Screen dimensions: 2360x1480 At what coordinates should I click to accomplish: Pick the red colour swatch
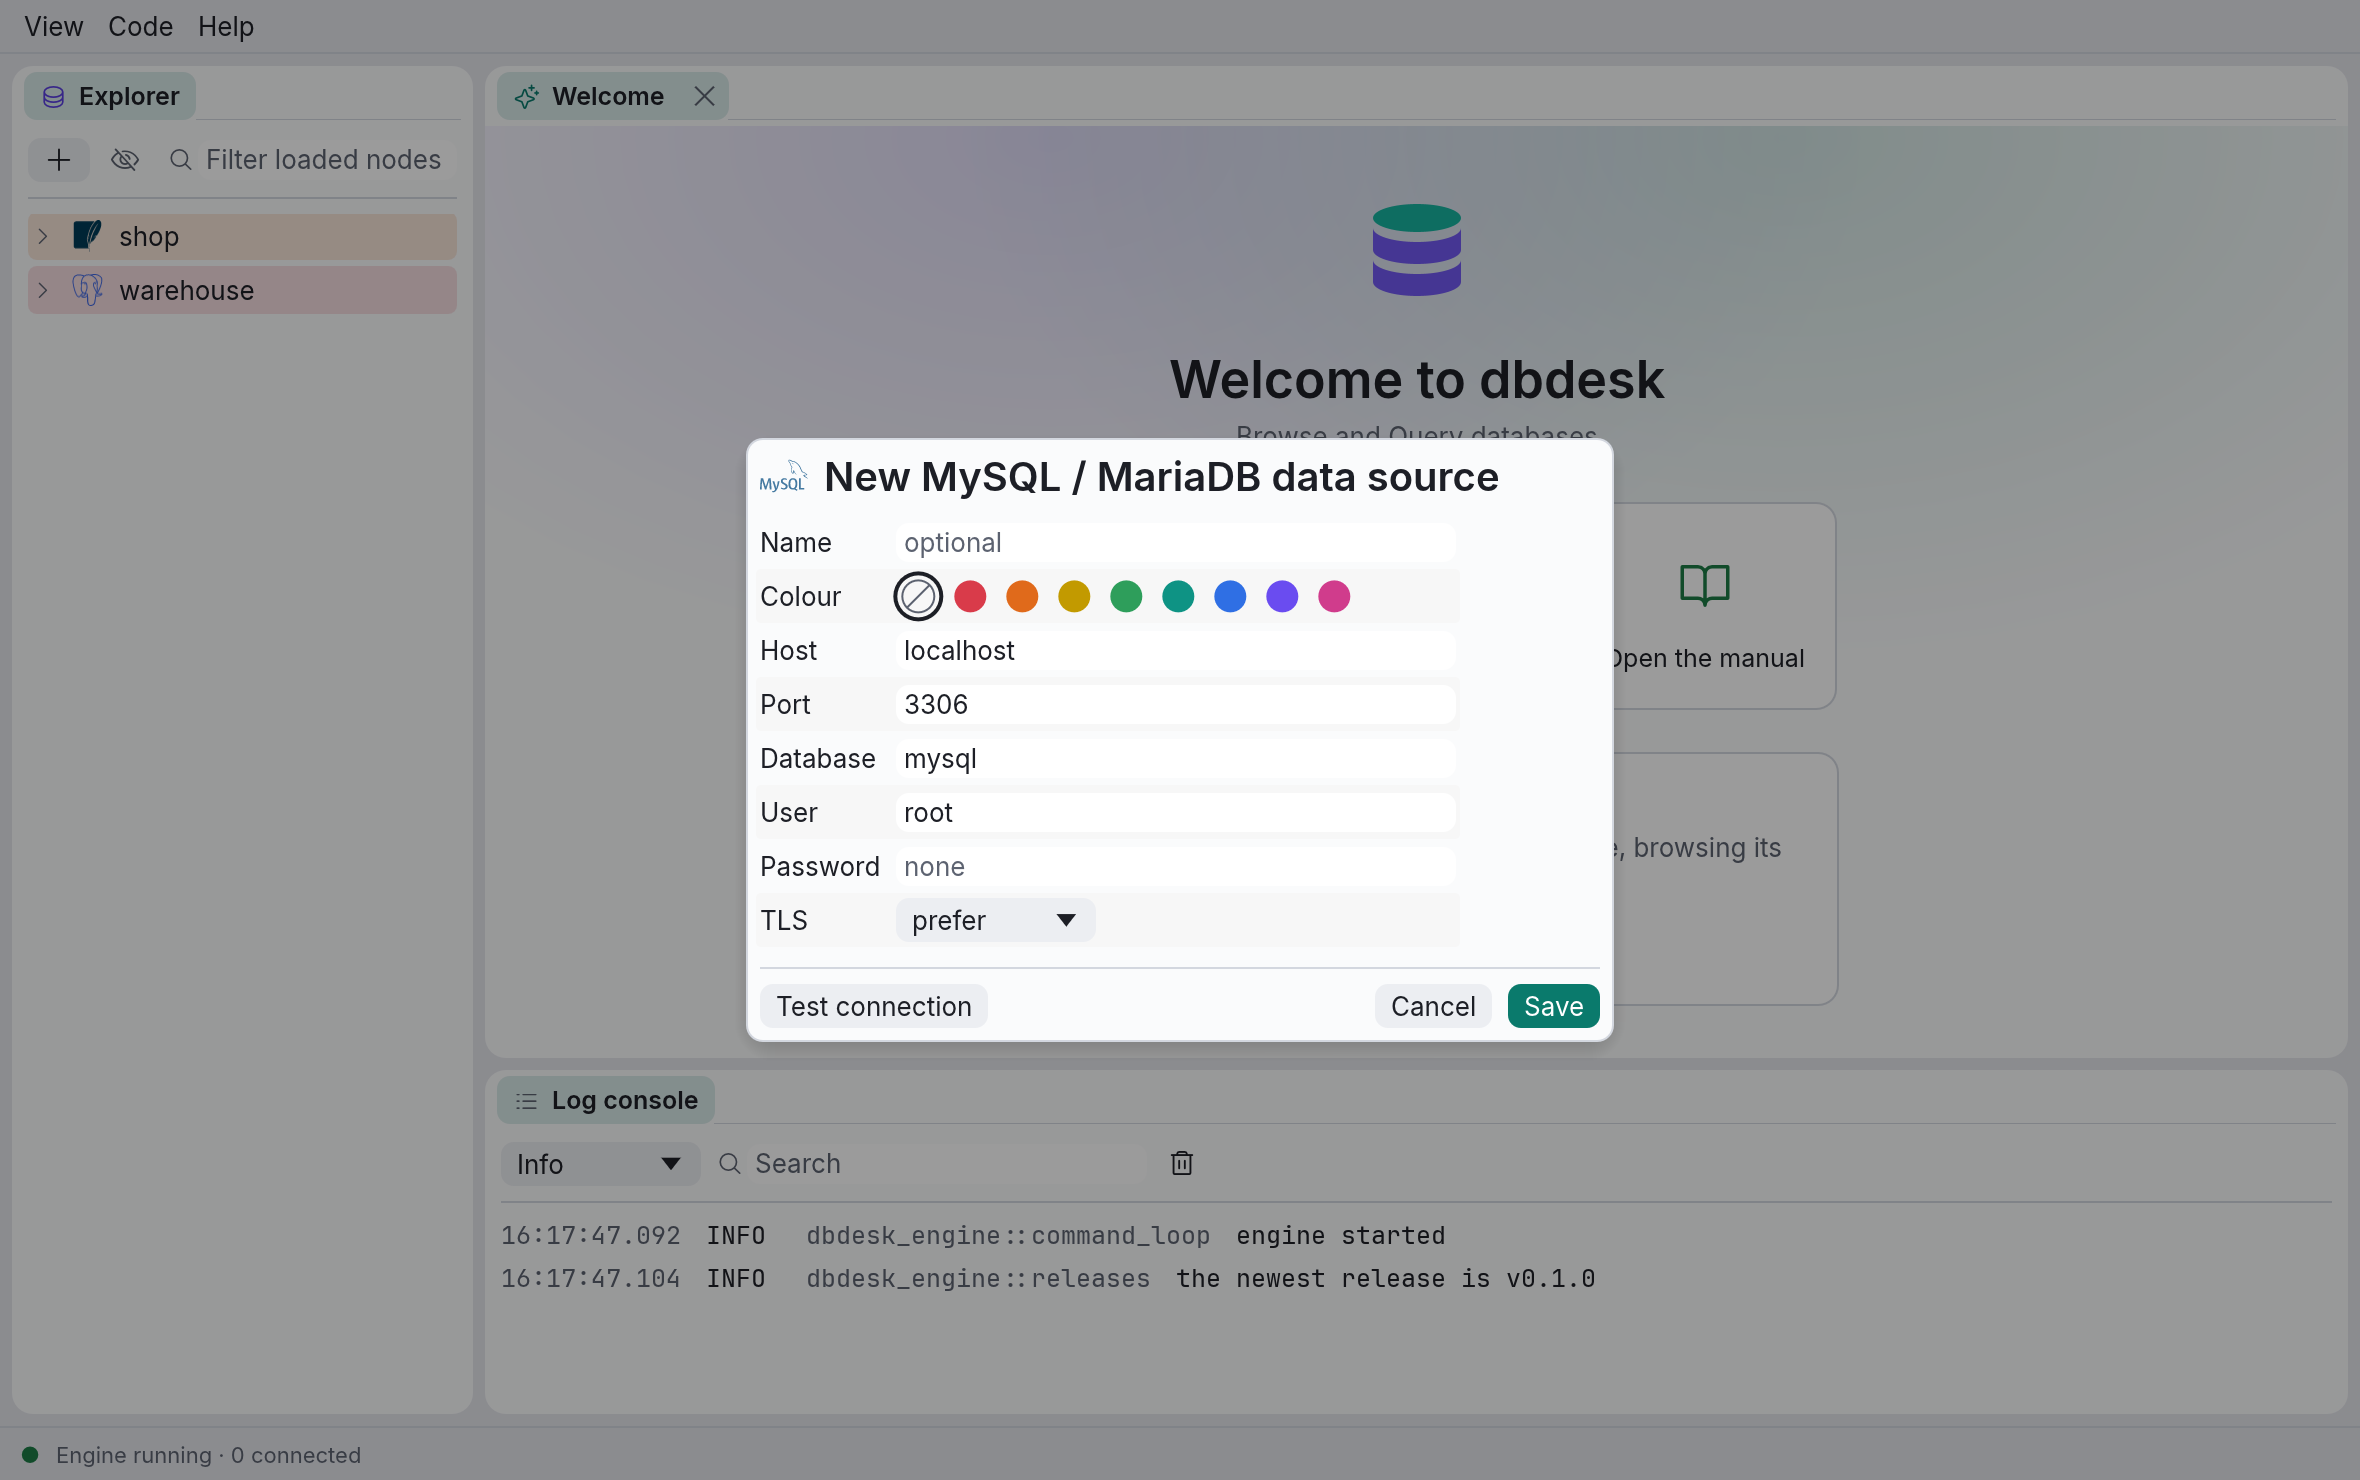click(x=970, y=597)
